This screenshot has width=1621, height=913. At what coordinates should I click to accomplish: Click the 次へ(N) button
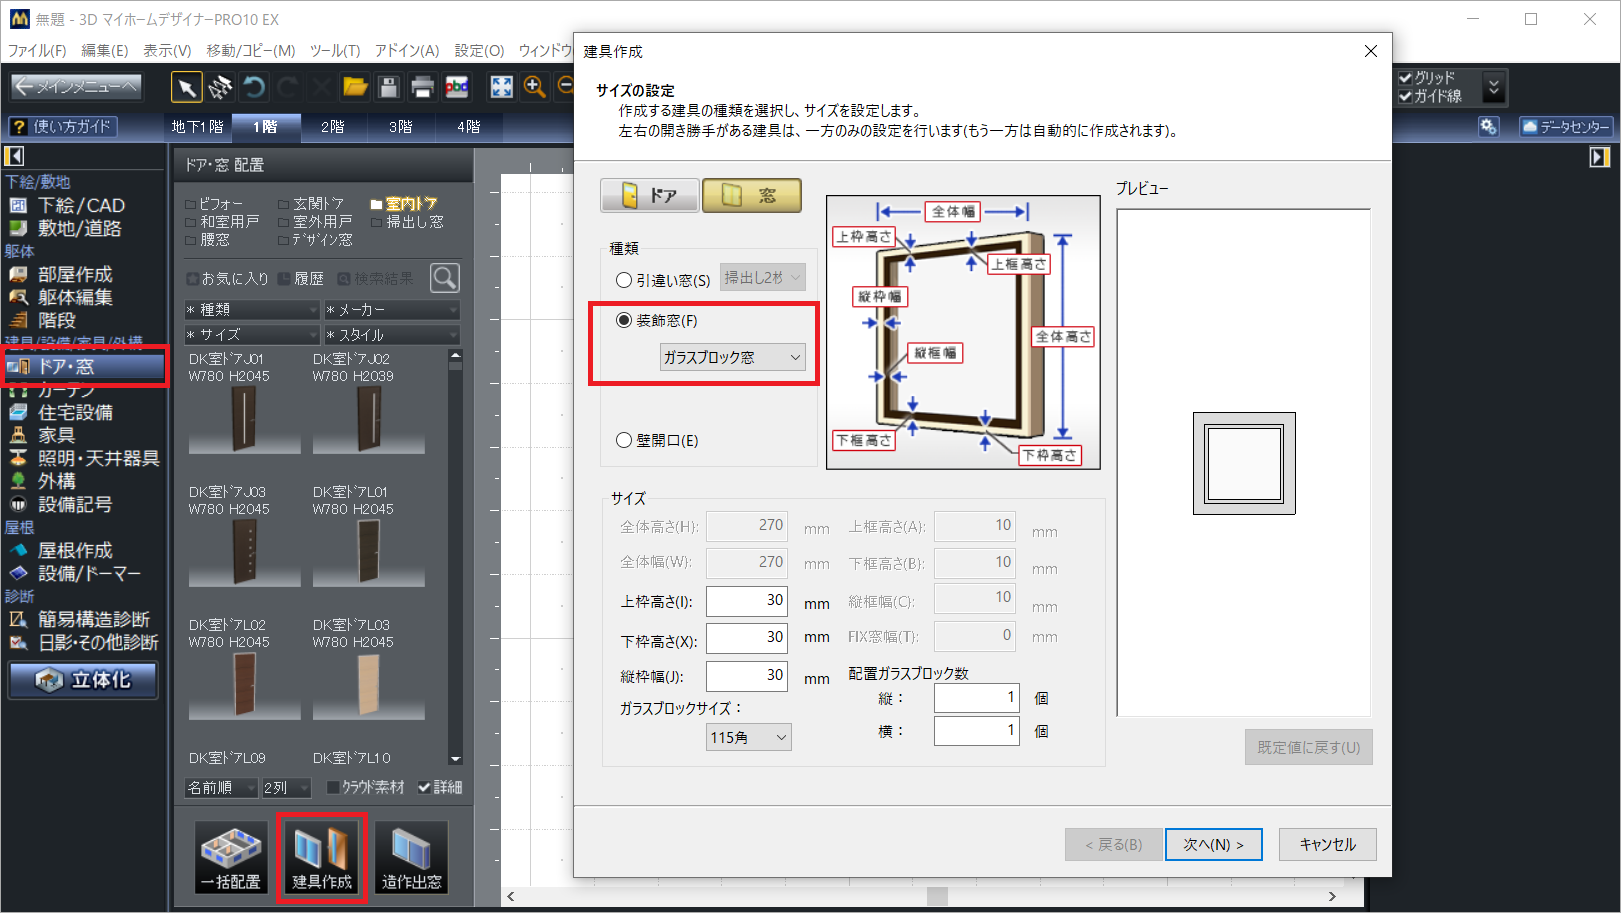(x=1213, y=844)
